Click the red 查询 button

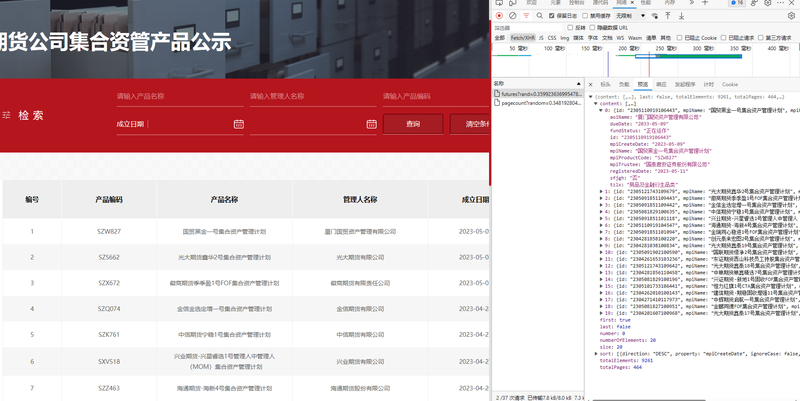413,124
